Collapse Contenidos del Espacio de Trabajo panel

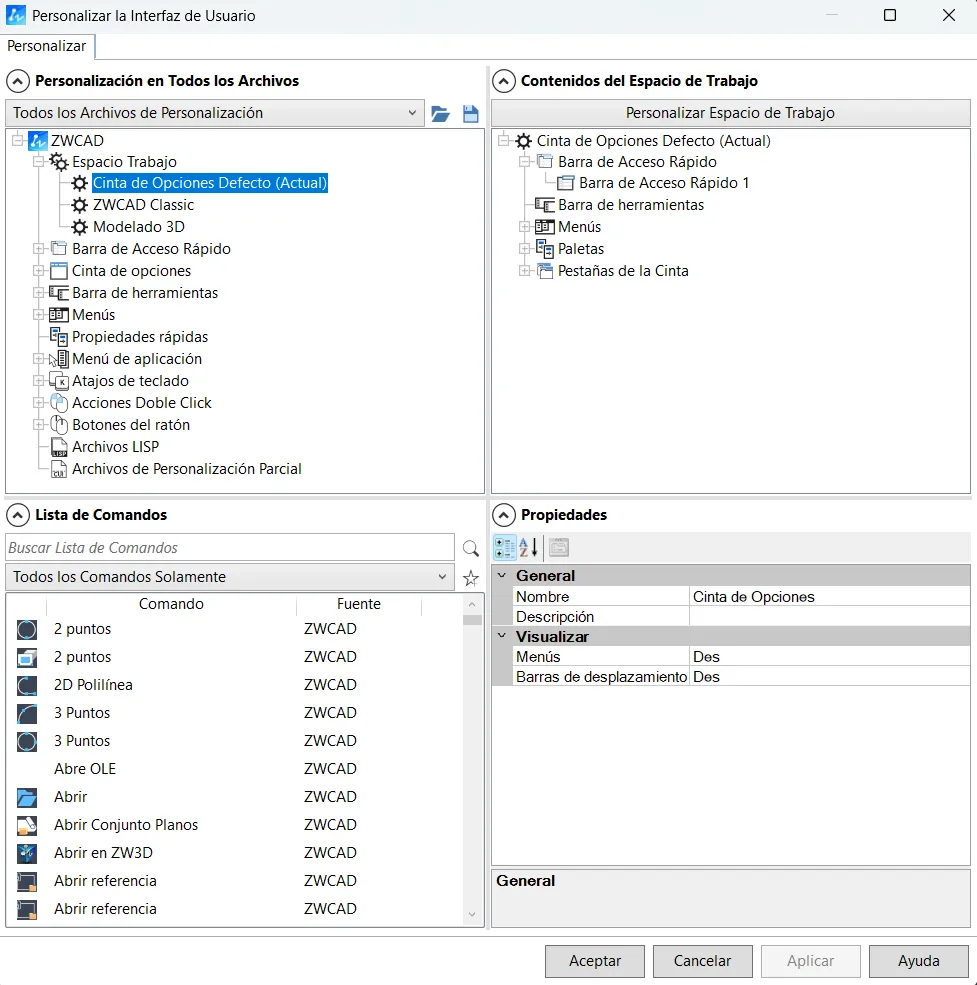(504, 81)
